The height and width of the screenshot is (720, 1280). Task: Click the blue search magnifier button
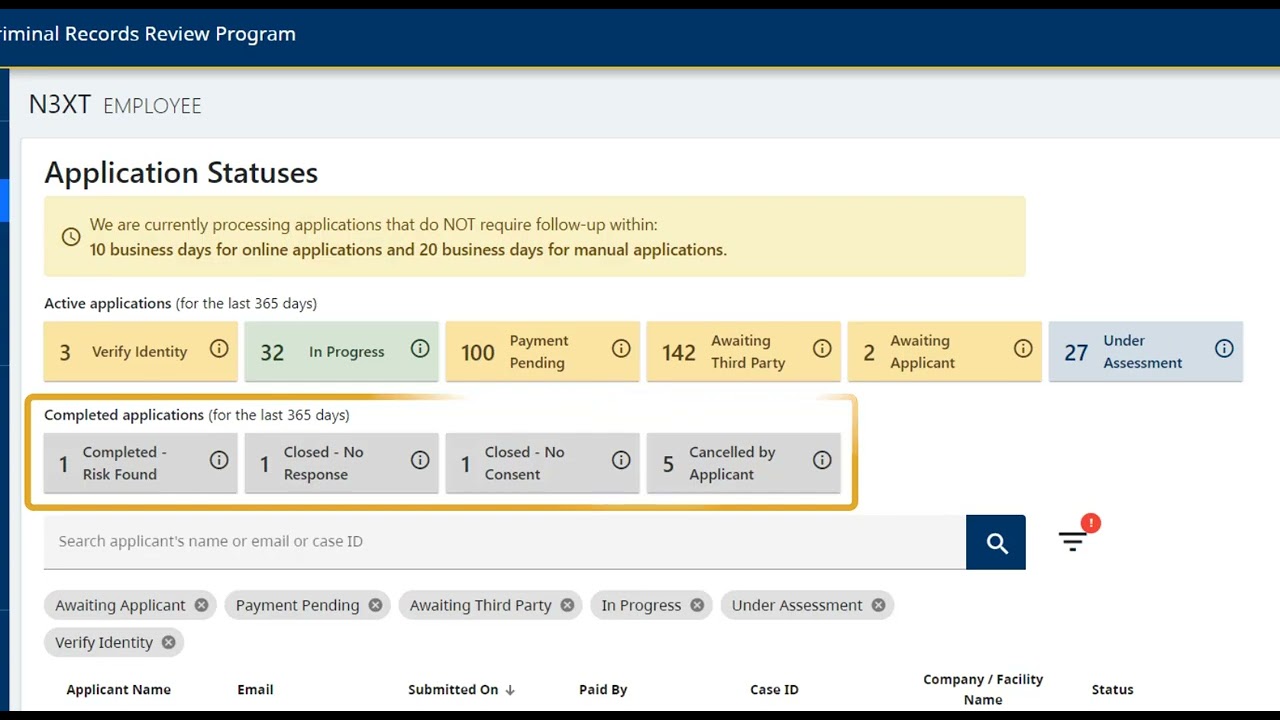(x=996, y=542)
